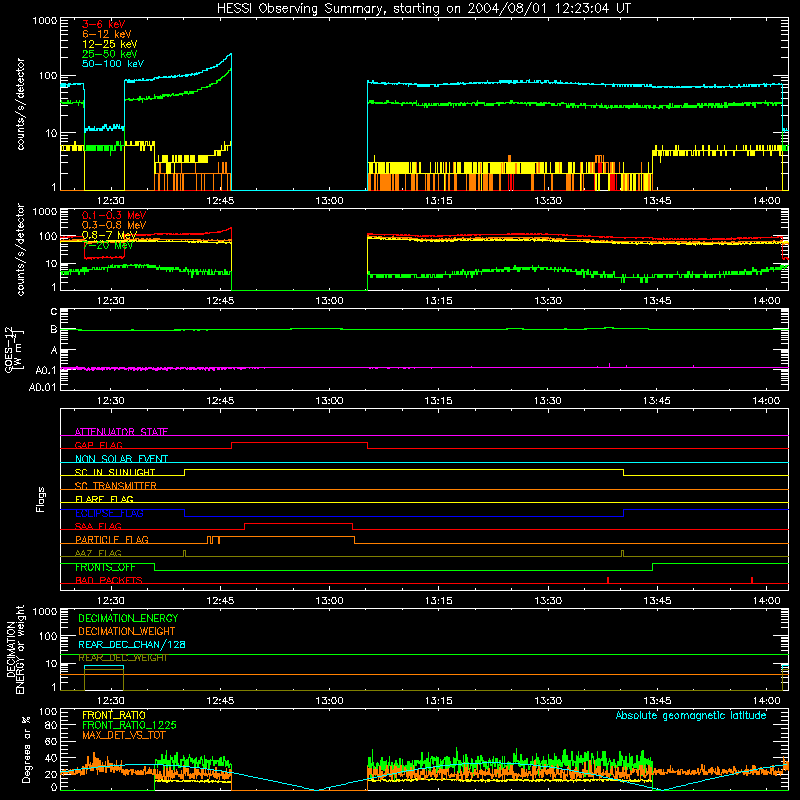Click the 1000 tick label on top keV panel

click(45, 21)
